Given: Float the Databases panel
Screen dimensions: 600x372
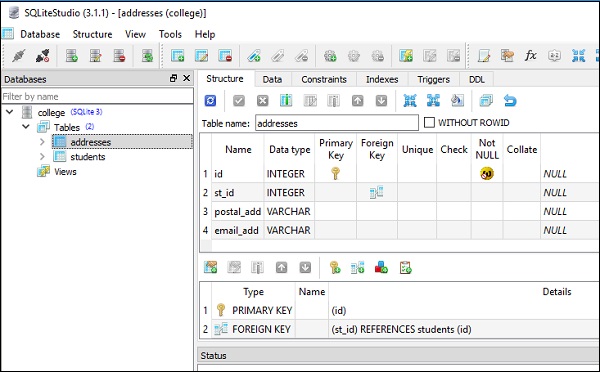Looking at the screenshot, I should 173,78.
